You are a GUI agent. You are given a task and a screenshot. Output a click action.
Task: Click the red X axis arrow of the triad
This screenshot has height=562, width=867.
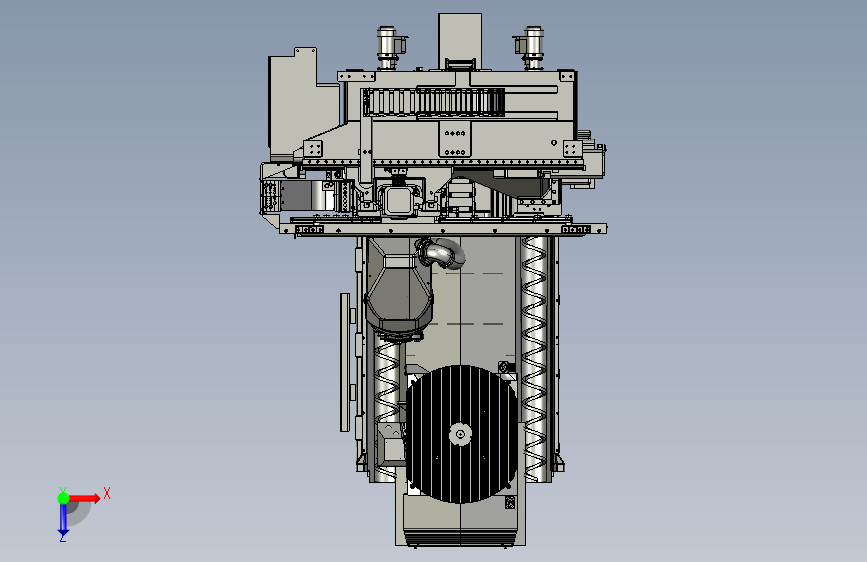84,498
